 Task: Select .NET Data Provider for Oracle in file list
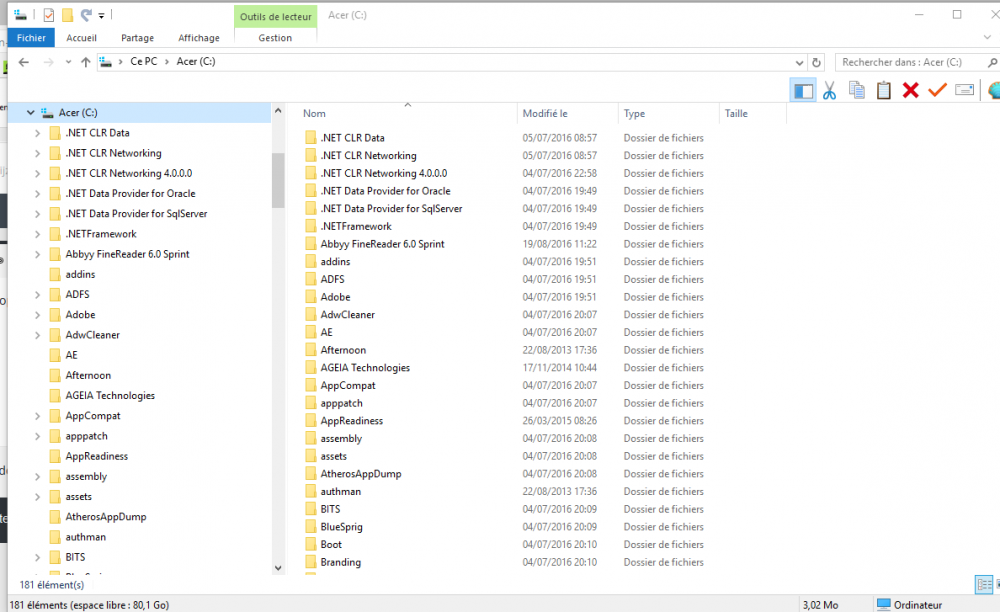pyautogui.click(x=385, y=191)
